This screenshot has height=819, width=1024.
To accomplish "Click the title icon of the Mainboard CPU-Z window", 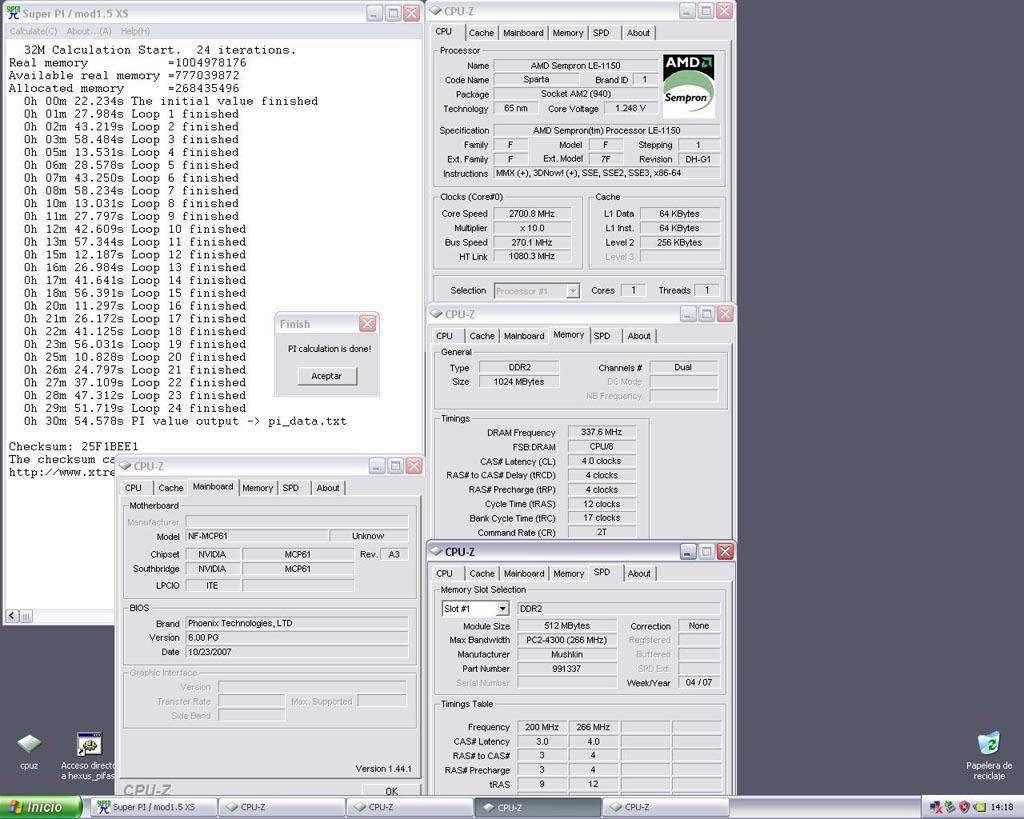I will tap(125, 466).
